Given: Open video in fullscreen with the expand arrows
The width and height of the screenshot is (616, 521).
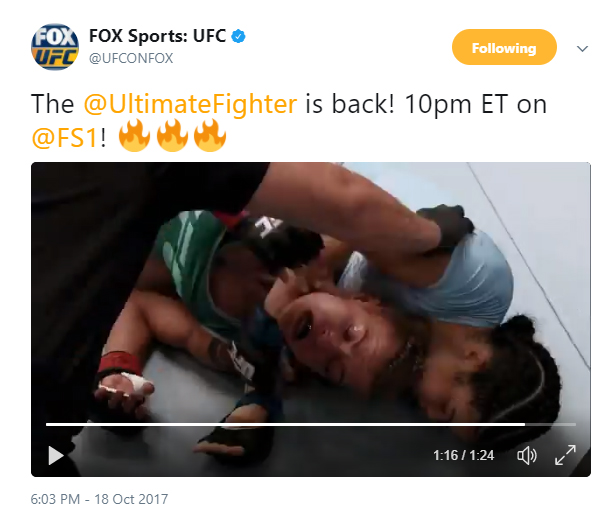Looking at the screenshot, I should [x=565, y=455].
